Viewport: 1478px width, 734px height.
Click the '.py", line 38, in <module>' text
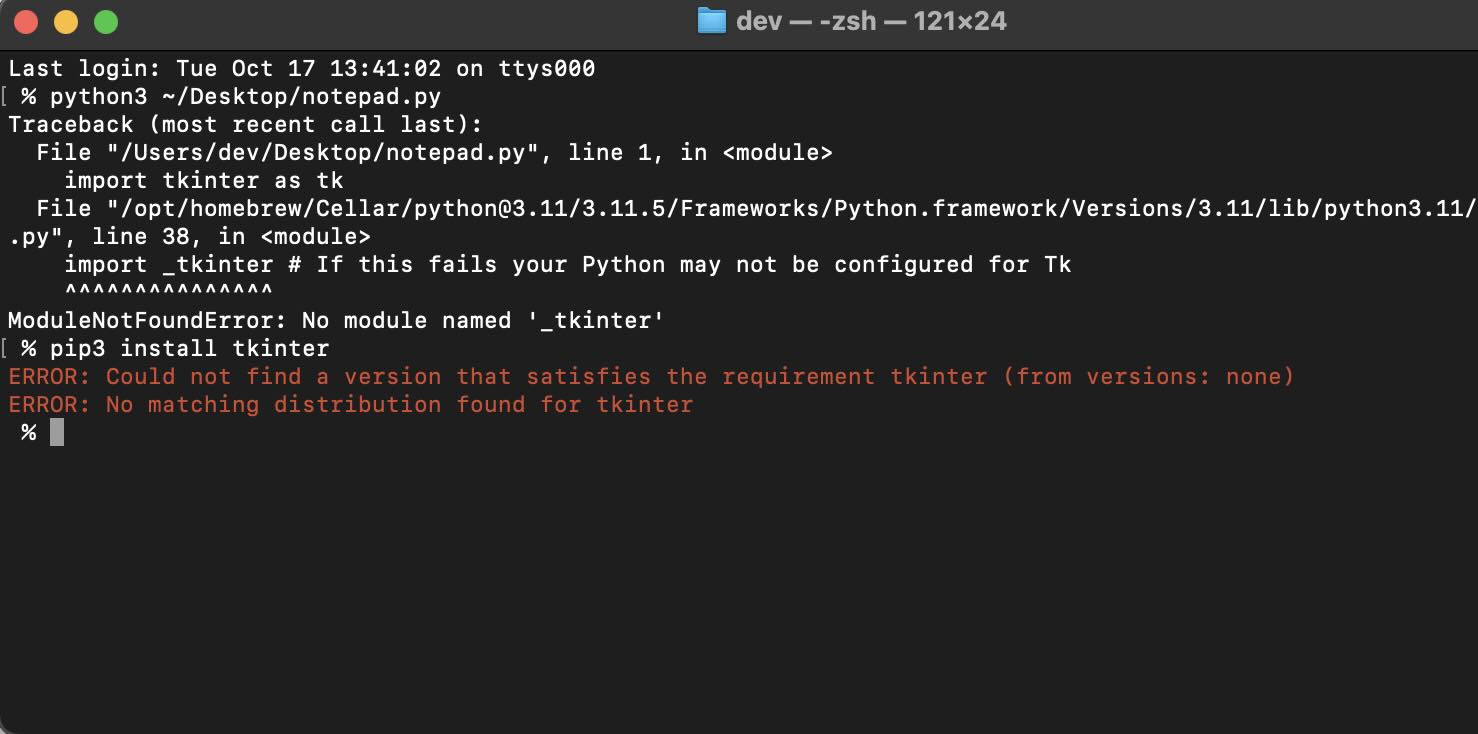point(190,237)
